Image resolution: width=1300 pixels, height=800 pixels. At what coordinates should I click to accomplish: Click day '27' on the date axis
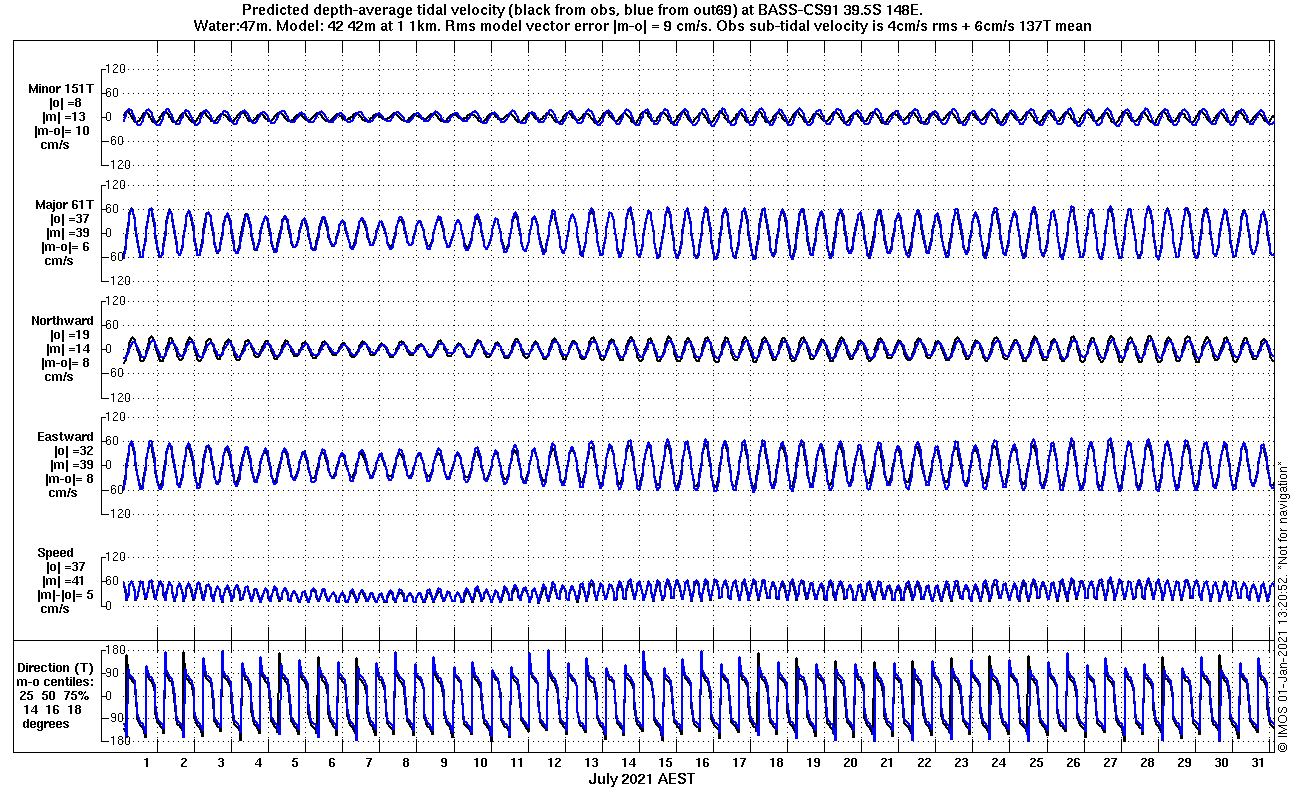click(1109, 763)
